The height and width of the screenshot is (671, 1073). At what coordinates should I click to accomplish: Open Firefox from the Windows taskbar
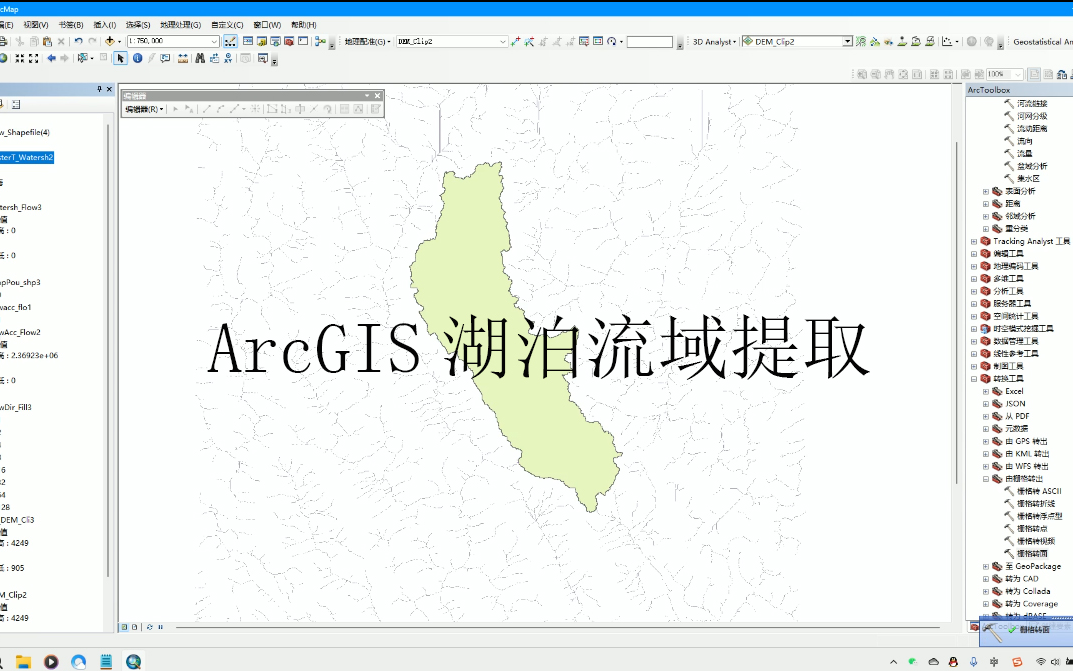[x=77, y=661]
